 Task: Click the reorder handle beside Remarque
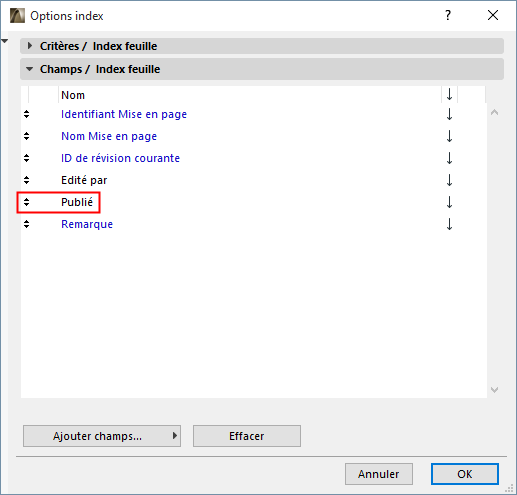[26, 224]
